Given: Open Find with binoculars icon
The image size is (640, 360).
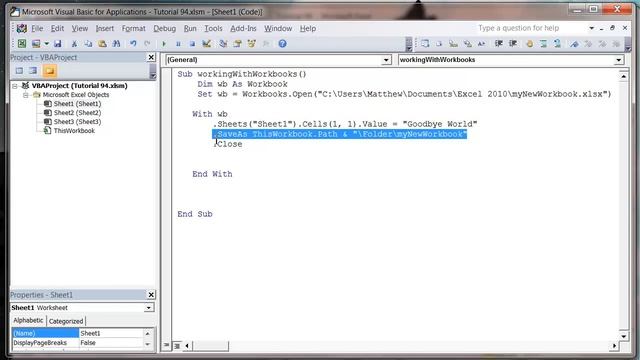Looking at the screenshot, I should click(x=116, y=44).
